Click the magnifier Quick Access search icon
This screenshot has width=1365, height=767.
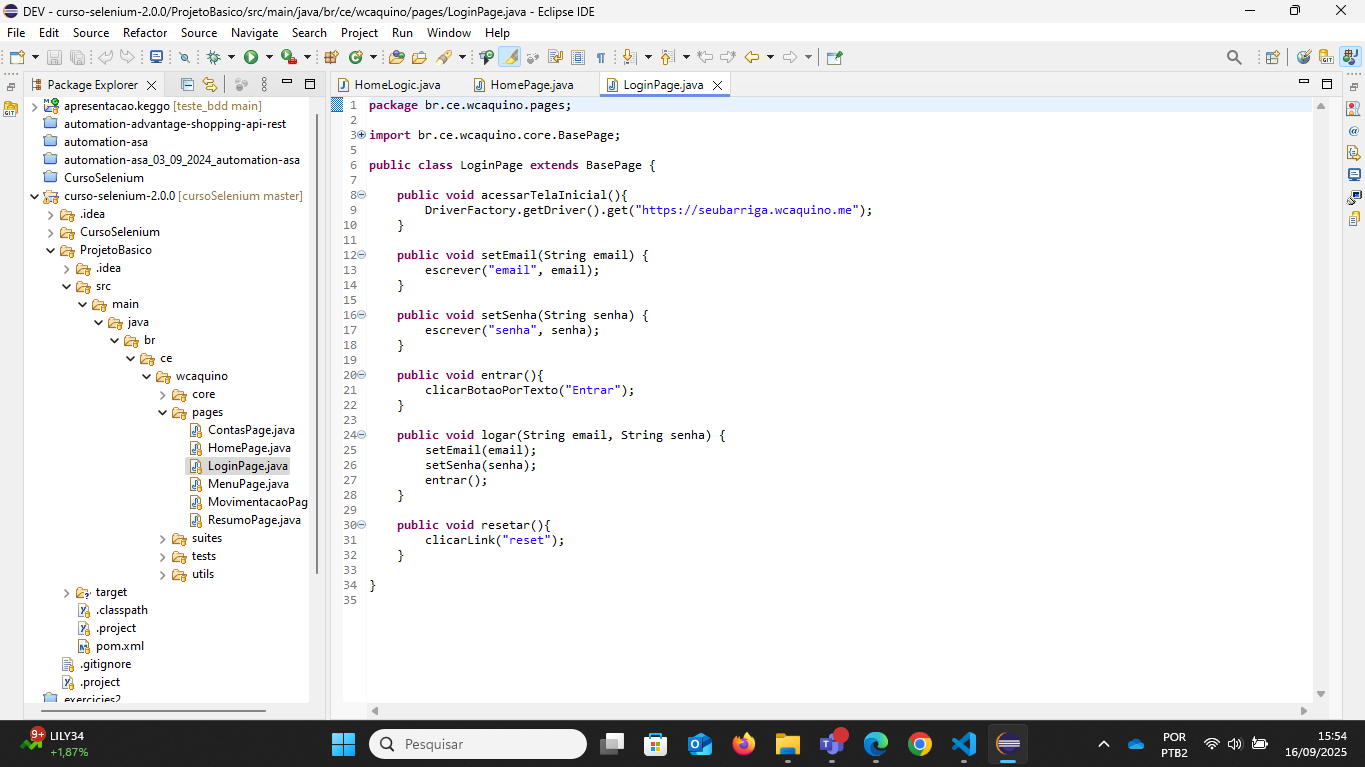(1234, 57)
